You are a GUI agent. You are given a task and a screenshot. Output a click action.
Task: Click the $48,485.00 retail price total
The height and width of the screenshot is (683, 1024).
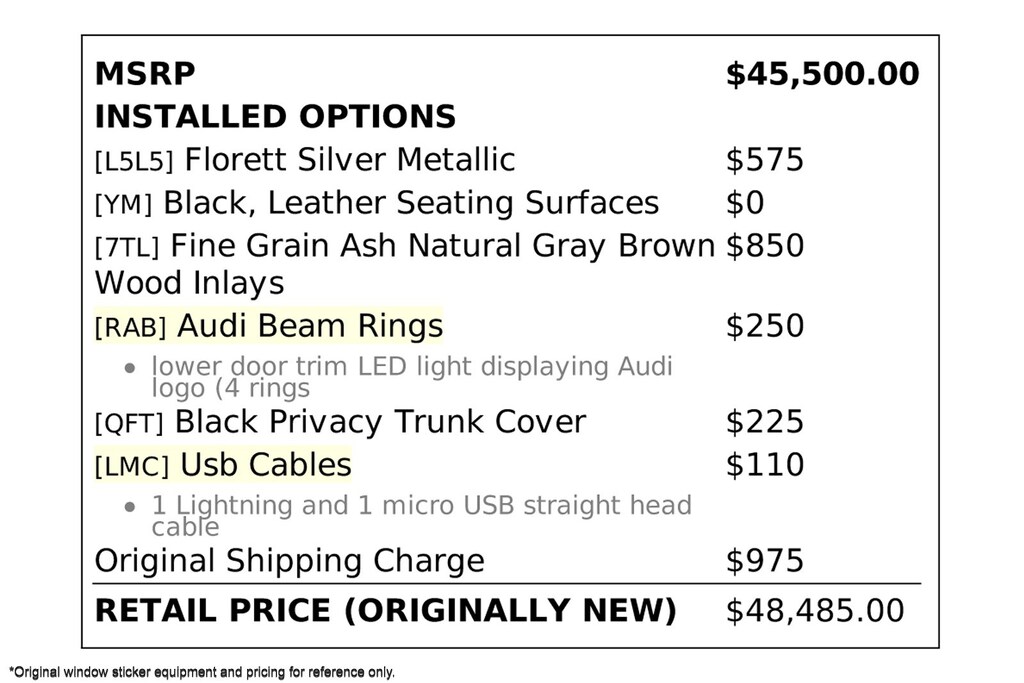coord(815,611)
